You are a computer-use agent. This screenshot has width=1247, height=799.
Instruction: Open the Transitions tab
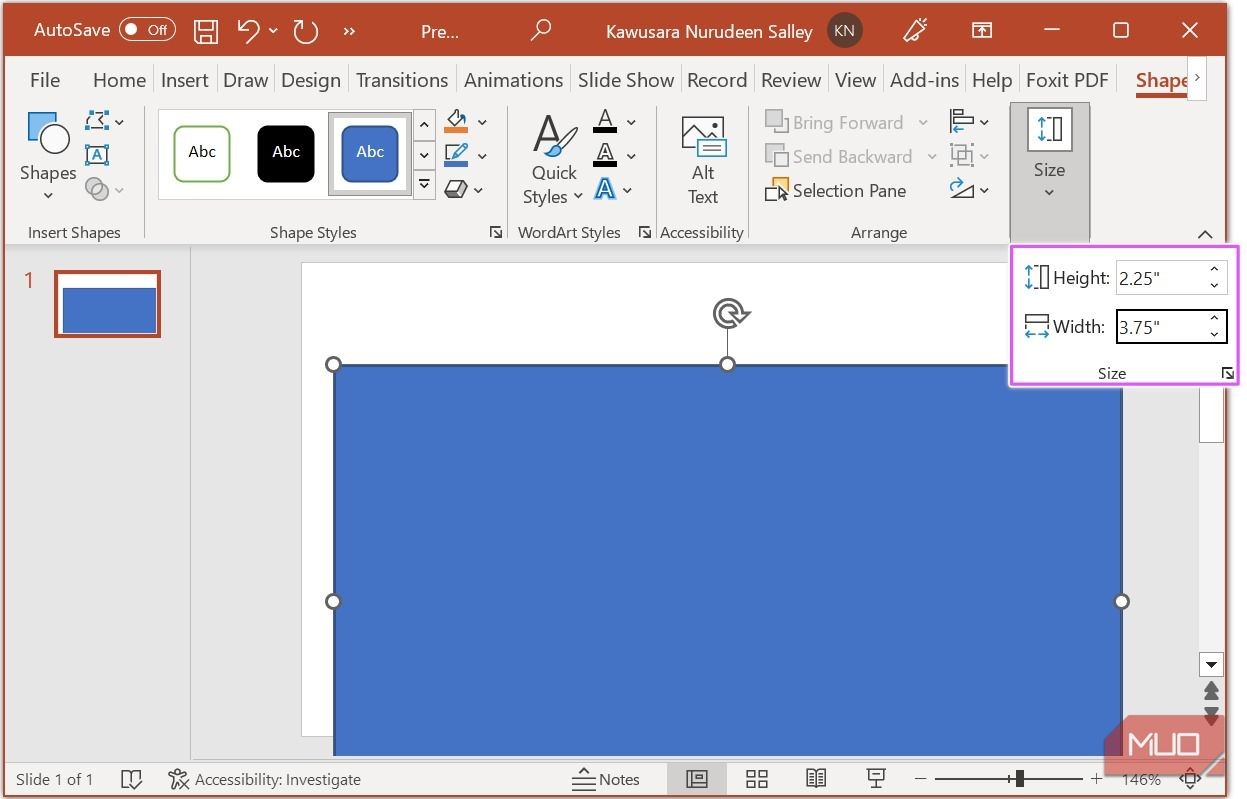click(402, 80)
